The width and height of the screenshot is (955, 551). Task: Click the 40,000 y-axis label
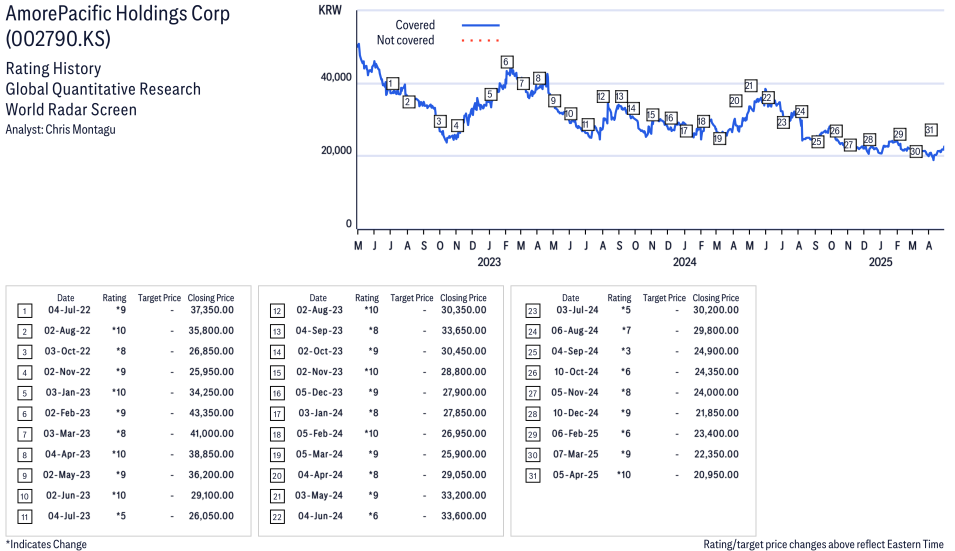(336, 77)
